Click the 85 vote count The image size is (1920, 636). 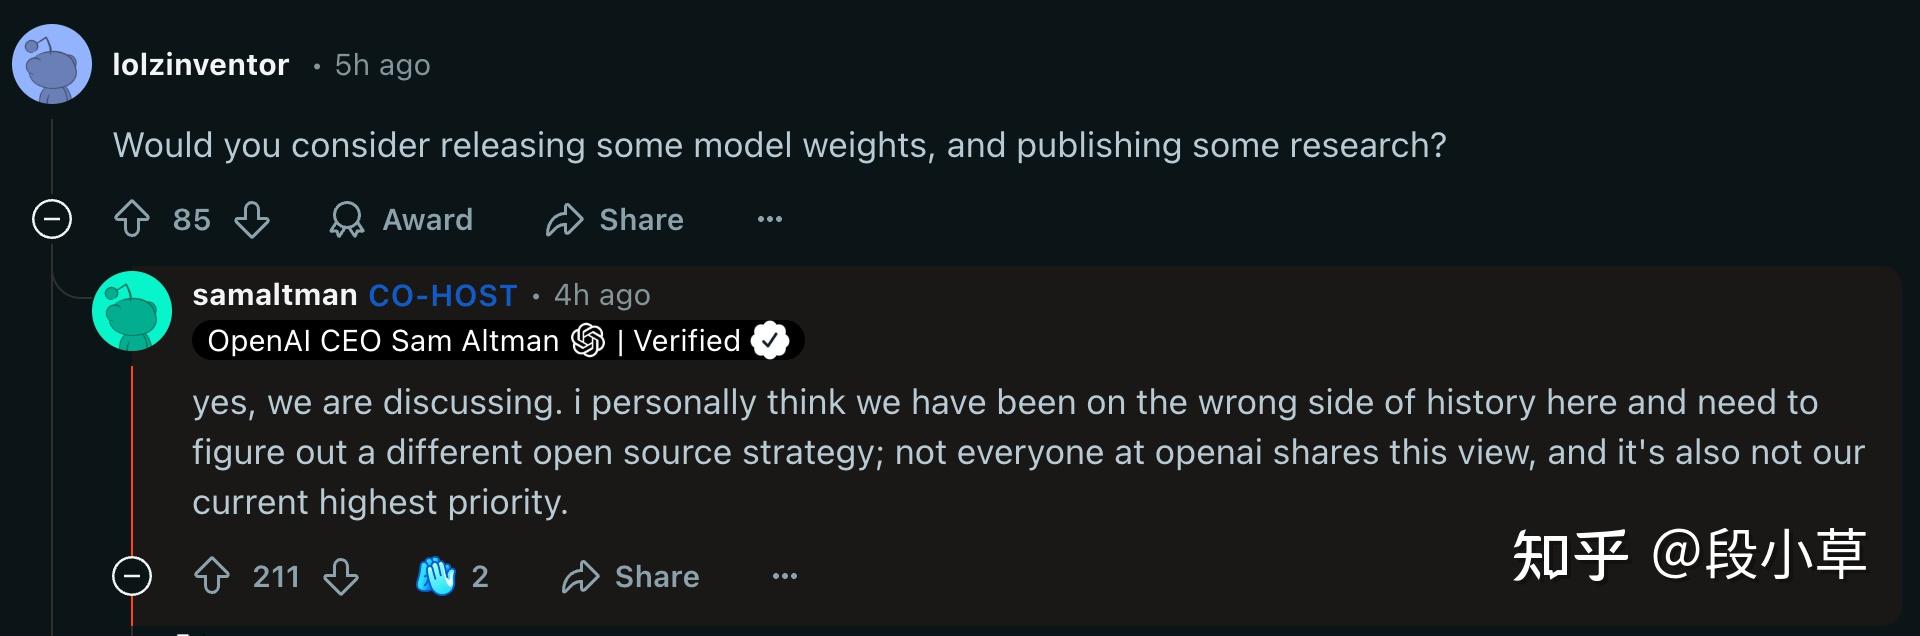[x=190, y=219]
